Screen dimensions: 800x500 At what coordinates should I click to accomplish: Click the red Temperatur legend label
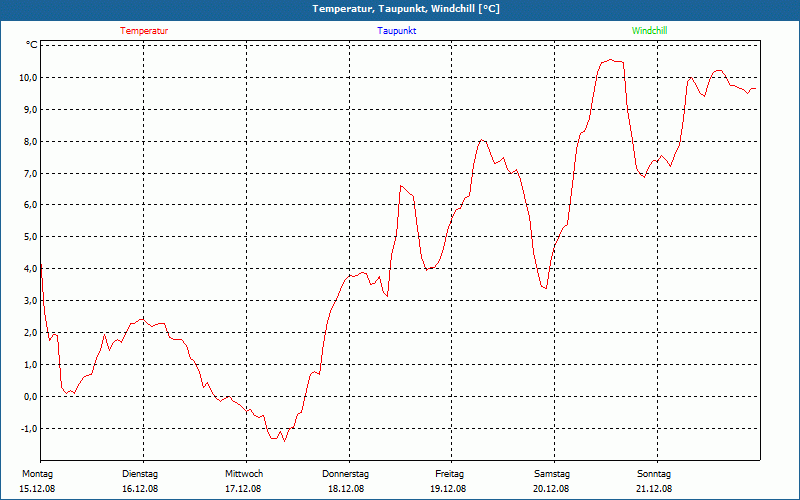pyautogui.click(x=144, y=31)
